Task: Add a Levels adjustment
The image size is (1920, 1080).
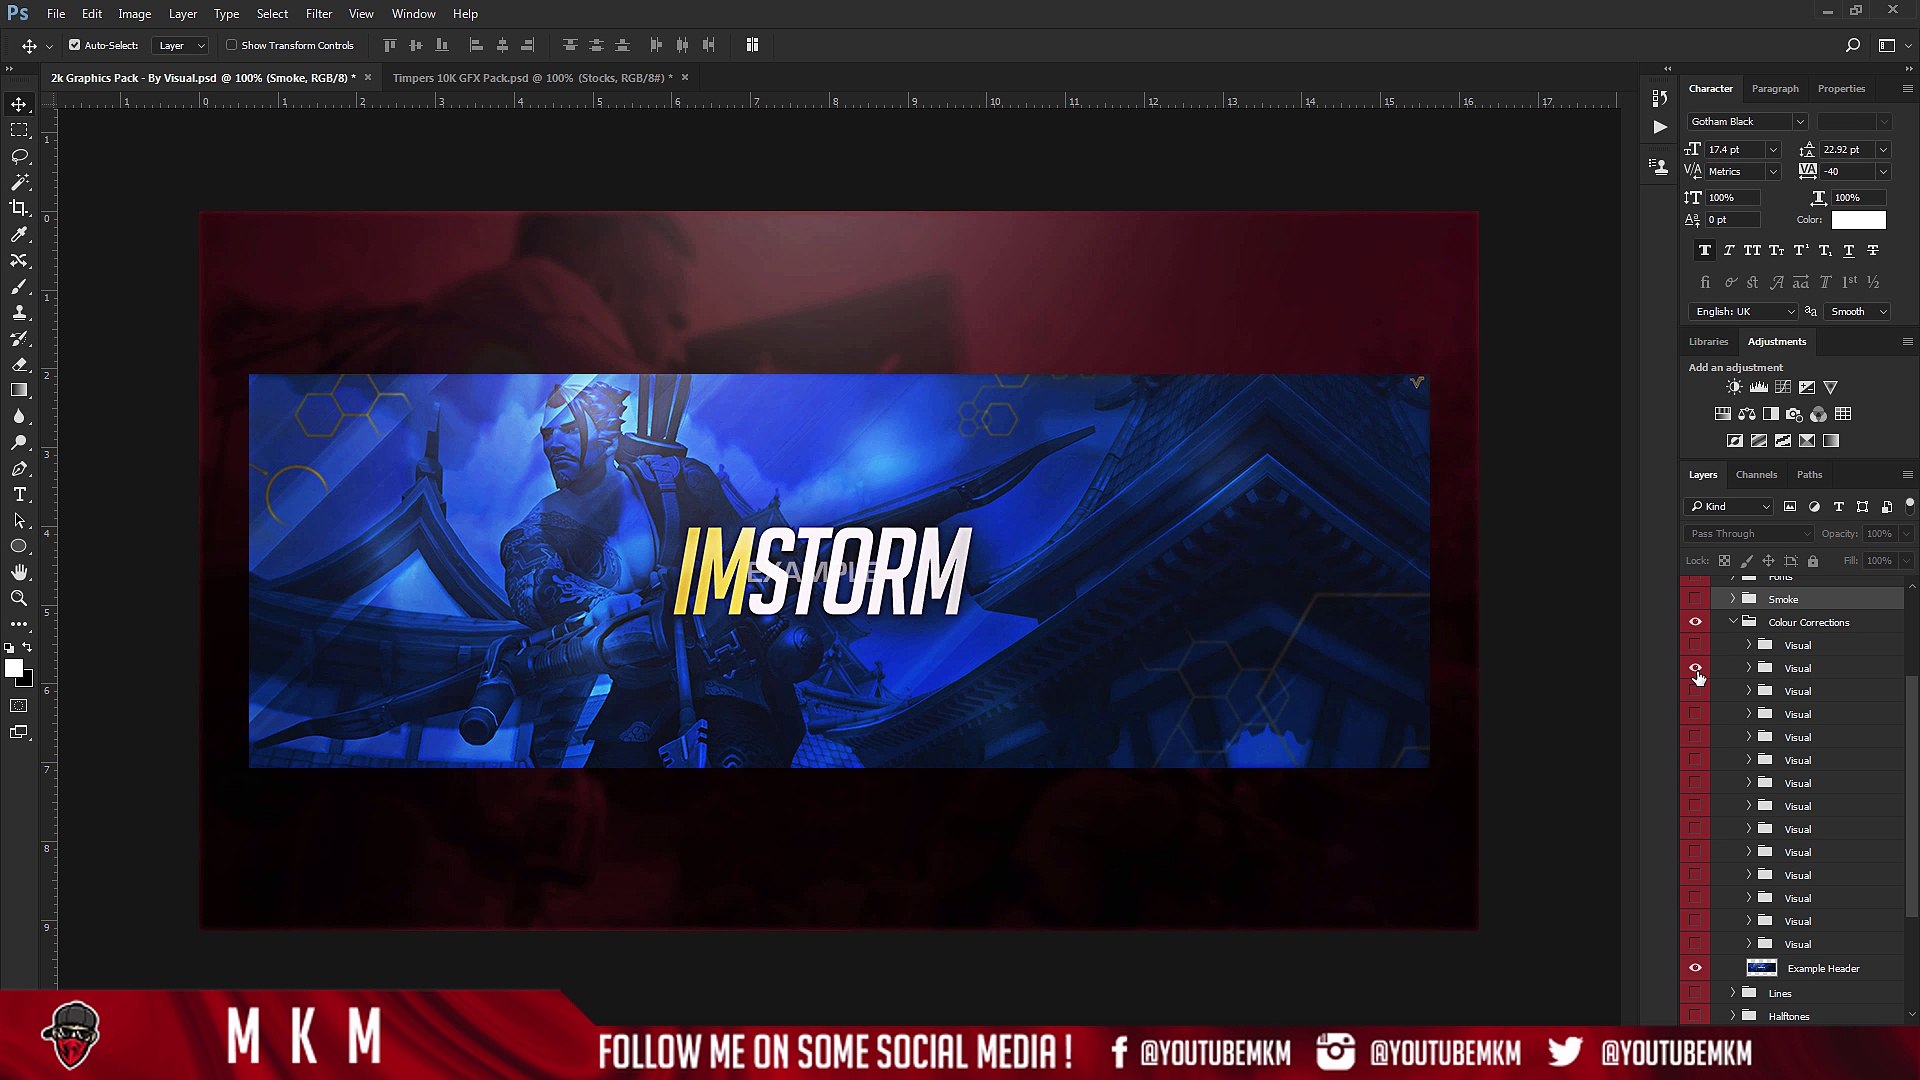Action: (x=1758, y=387)
